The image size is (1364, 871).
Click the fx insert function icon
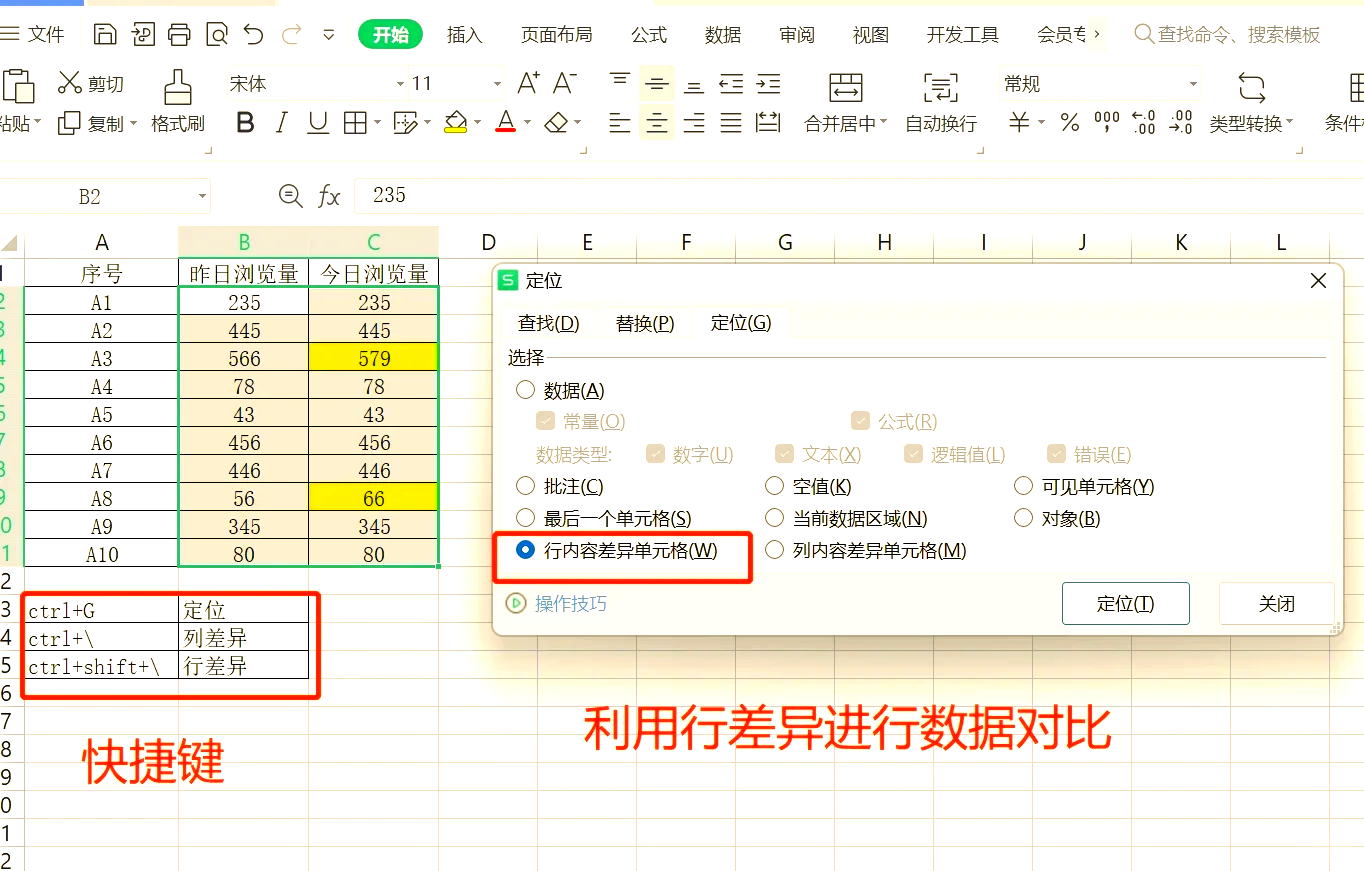329,196
